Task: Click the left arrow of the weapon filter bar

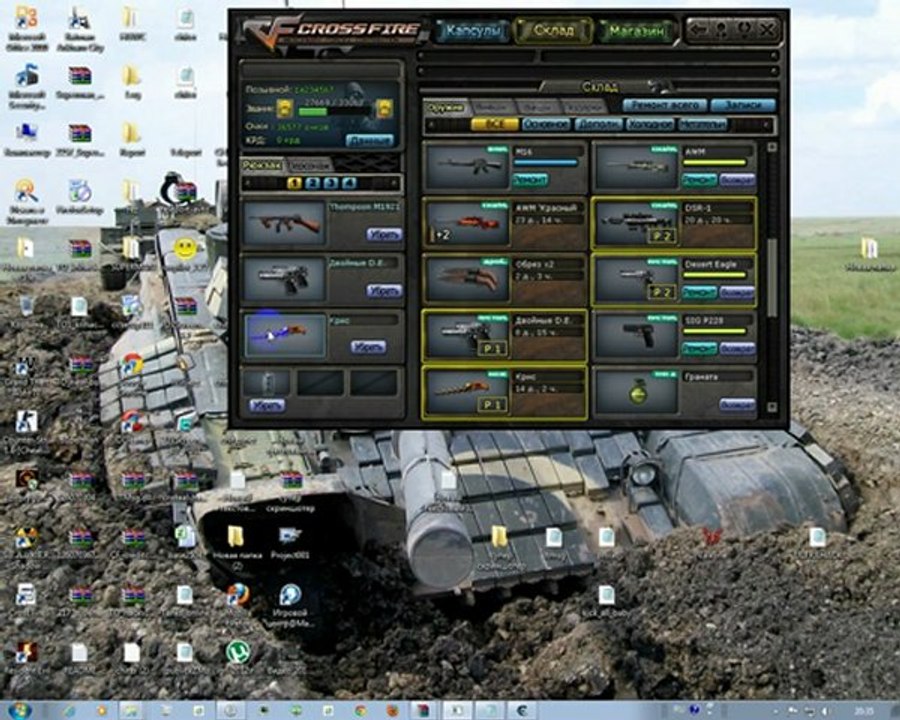Action: tap(432, 125)
